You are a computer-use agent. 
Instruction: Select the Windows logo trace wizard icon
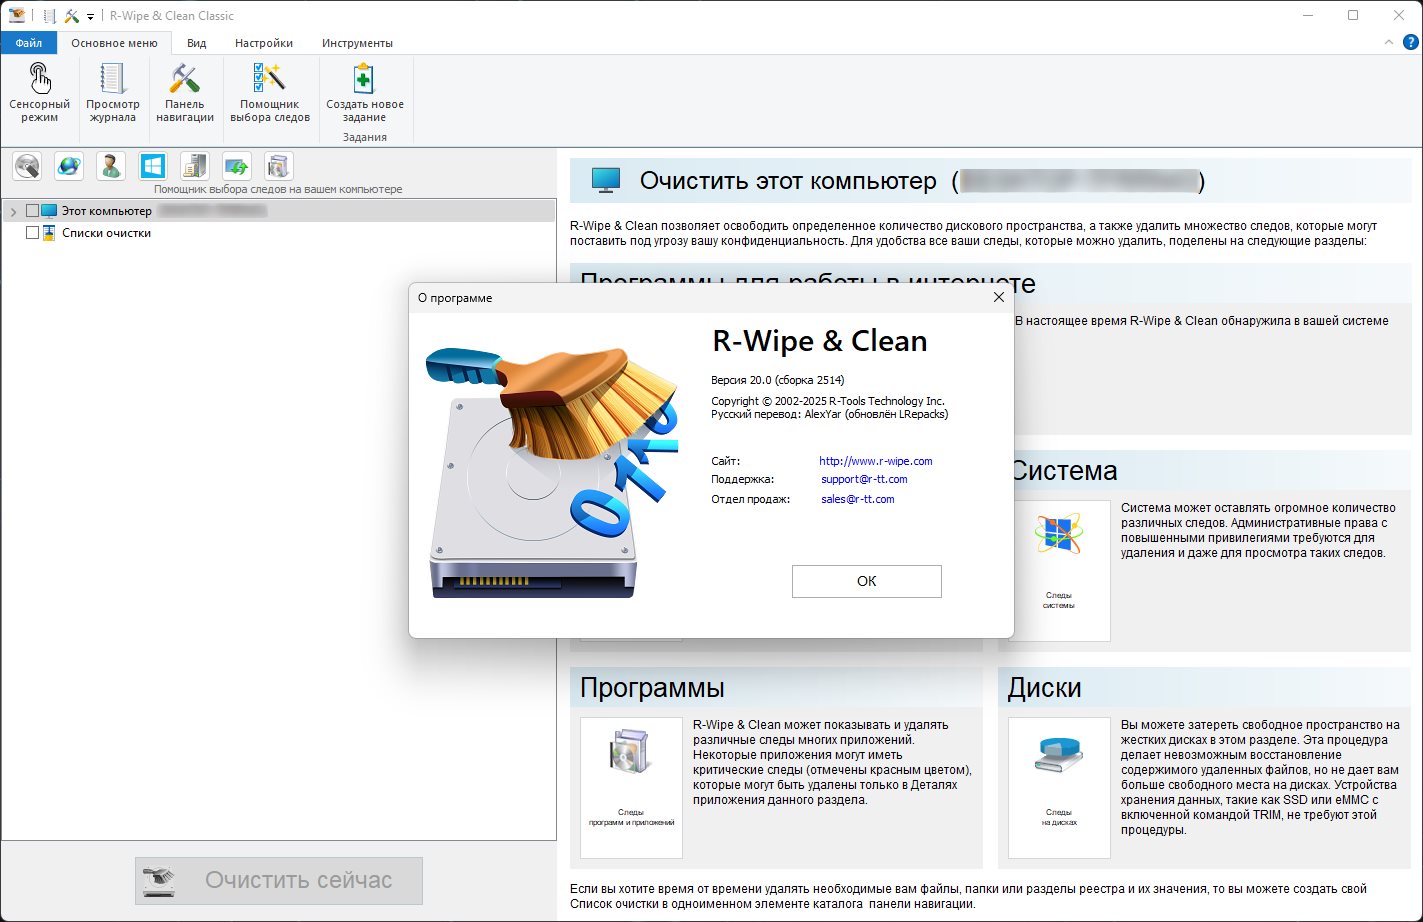pos(152,166)
